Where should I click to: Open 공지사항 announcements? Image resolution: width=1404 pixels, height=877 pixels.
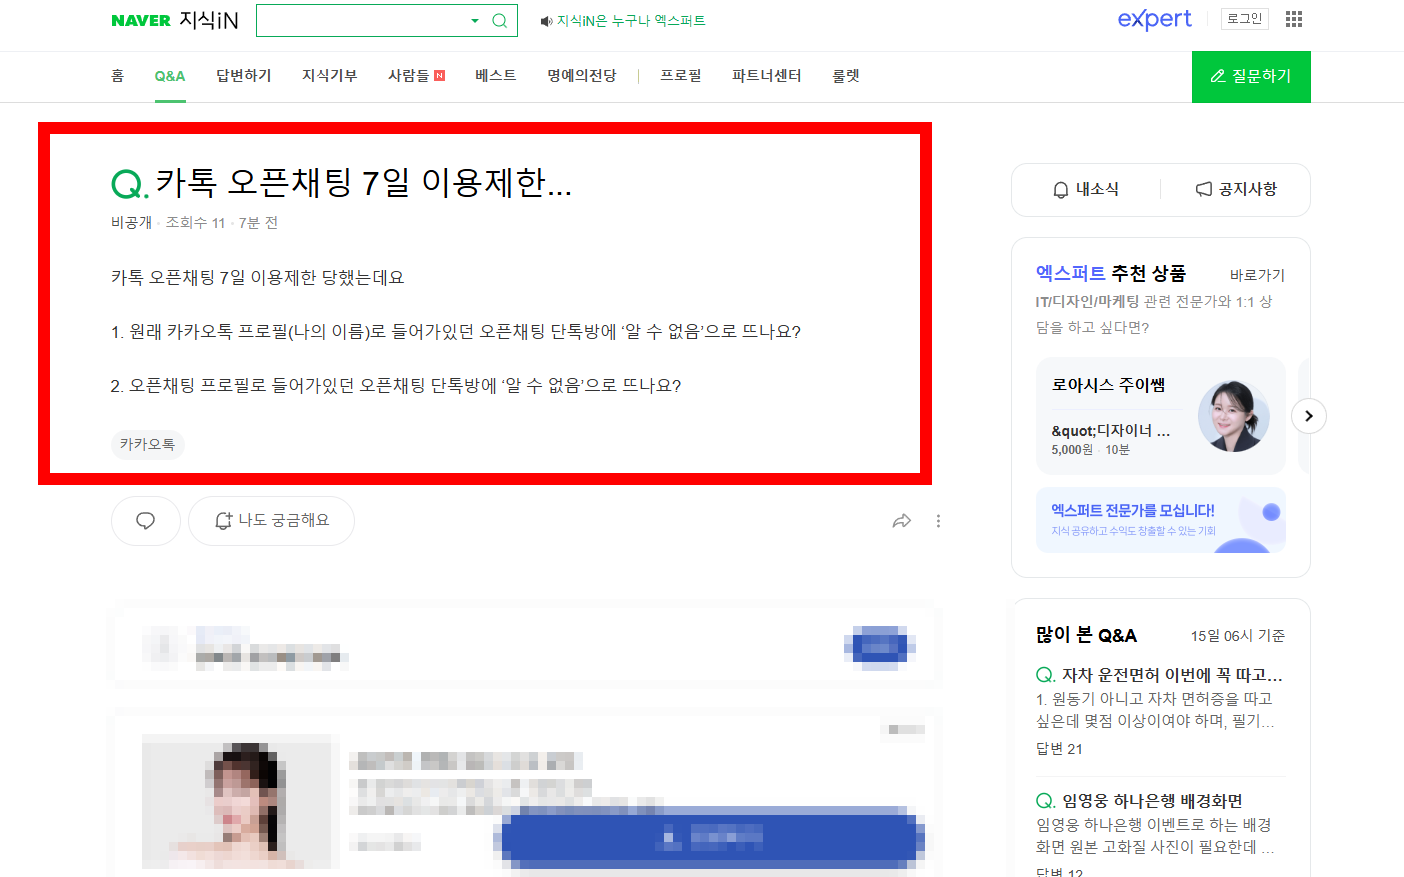coord(1236,189)
